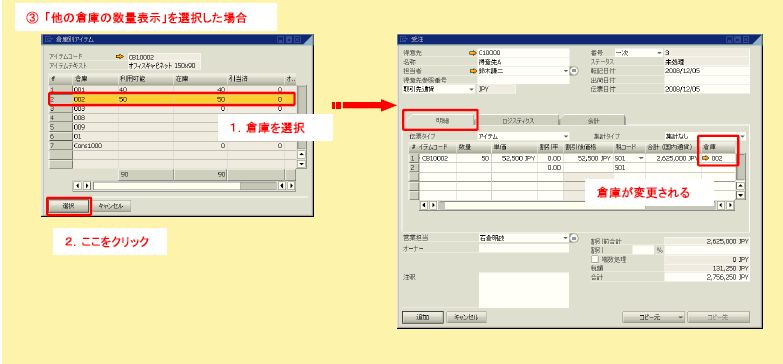Click the leftmost arrow of order lines horizontal scrollbar
The height and width of the screenshot is (364, 783).
tap(424, 205)
